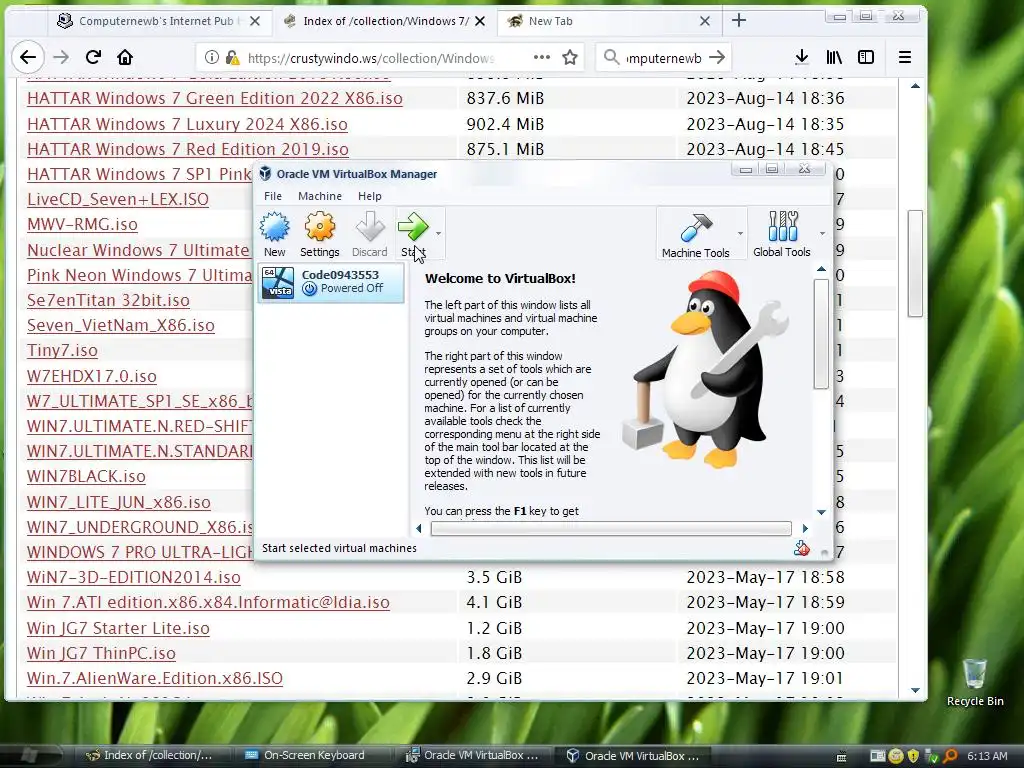This screenshot has width=1024, height=768.
Task: Click the orange magnifier tray icon
Action: [x=950, y=756]
